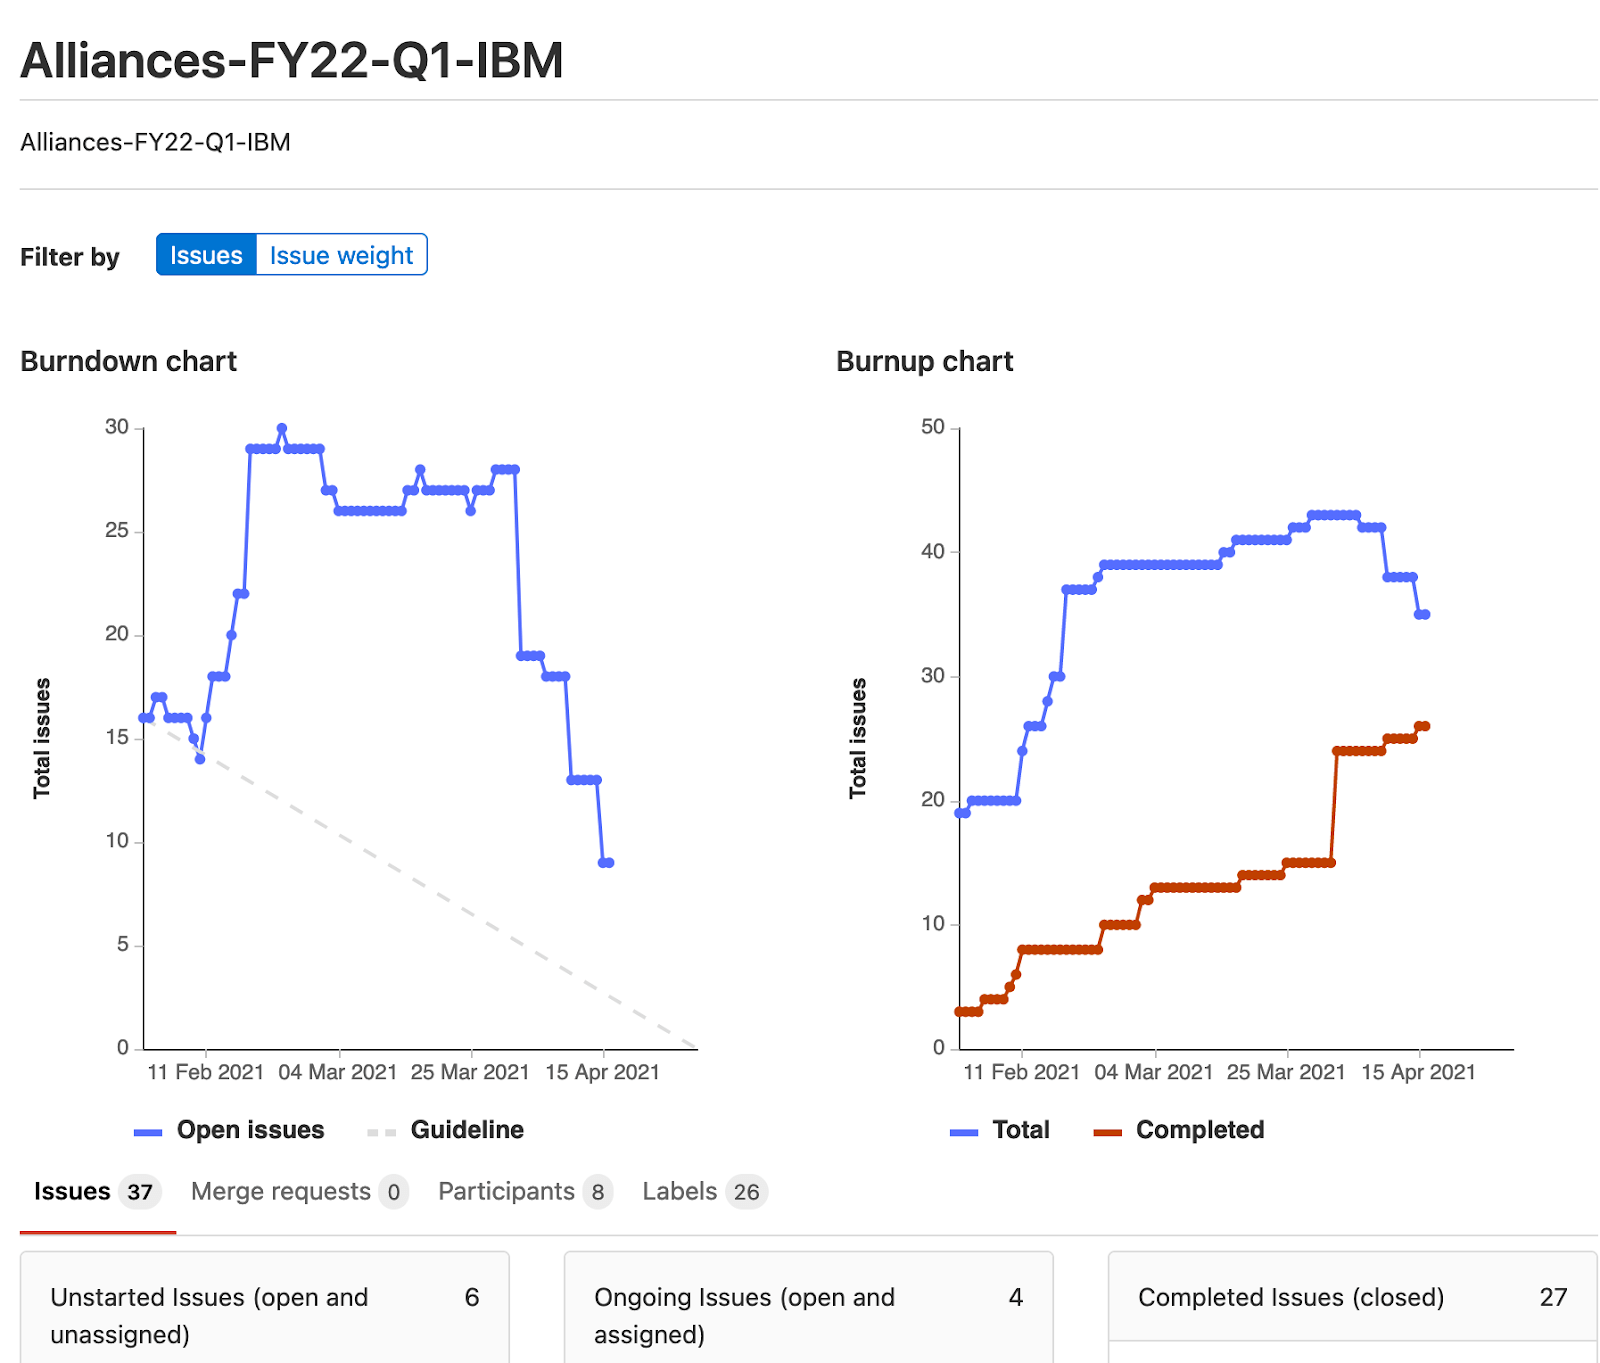Viewport: 1600px width, 1363px height.
Task: Switch to the Merge requests tab
Action: [x=297, y=1192]
